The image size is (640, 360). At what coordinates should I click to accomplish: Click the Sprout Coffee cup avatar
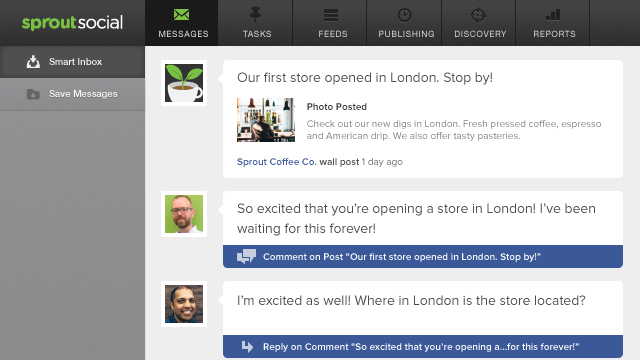coord(184,83)
